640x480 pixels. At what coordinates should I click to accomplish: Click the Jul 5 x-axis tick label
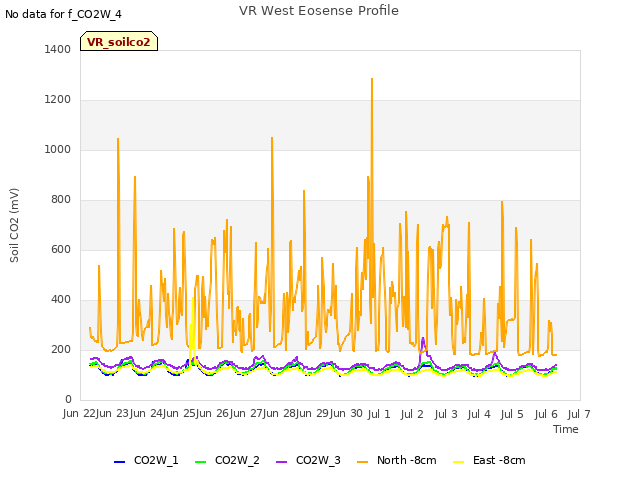pyautogui.click(x=512, y=414)
